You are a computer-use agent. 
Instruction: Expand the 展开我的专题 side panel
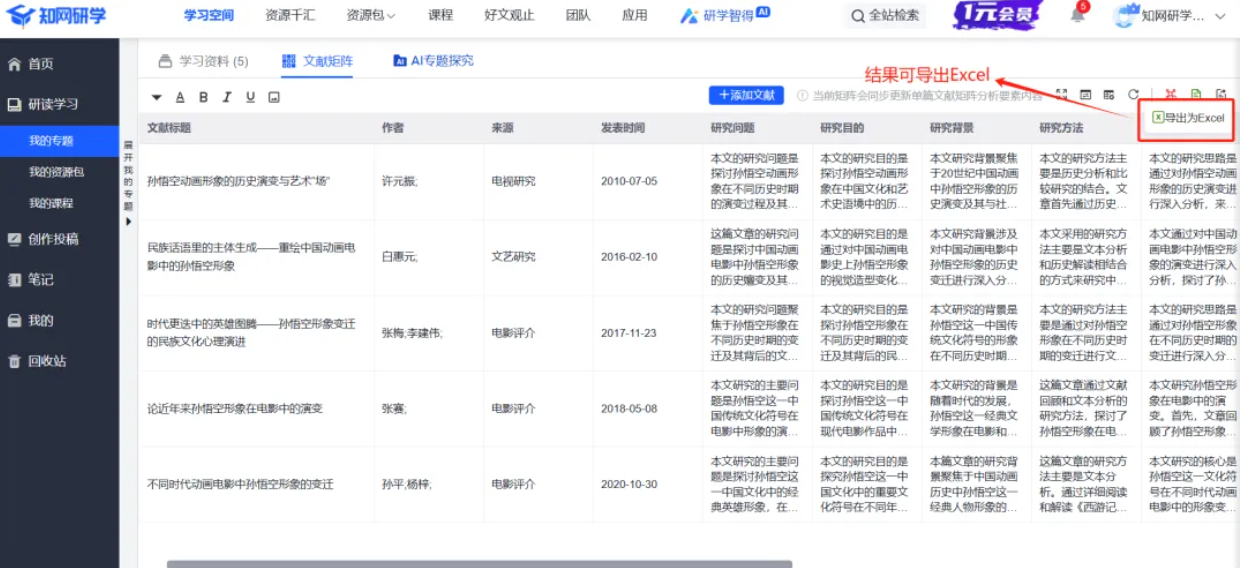[128, 183]
